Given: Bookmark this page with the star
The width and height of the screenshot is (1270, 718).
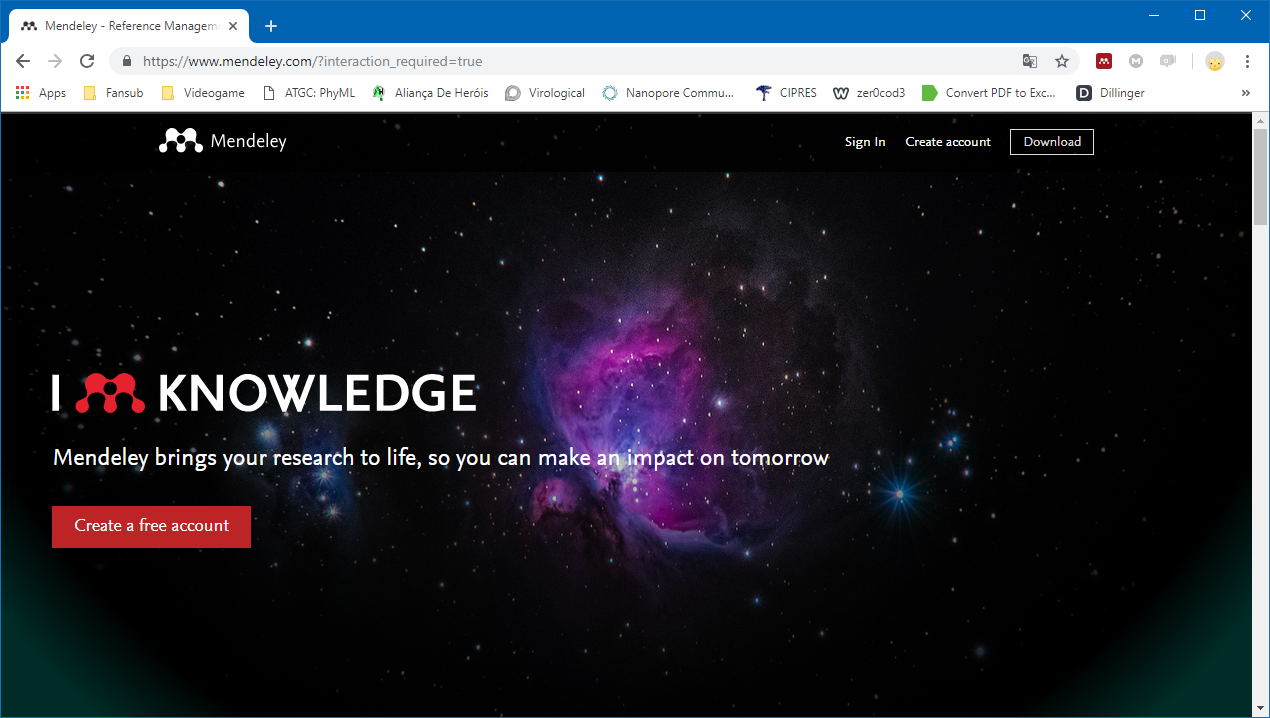Looking at the screenshot, I should click(x=1062, y=61).
